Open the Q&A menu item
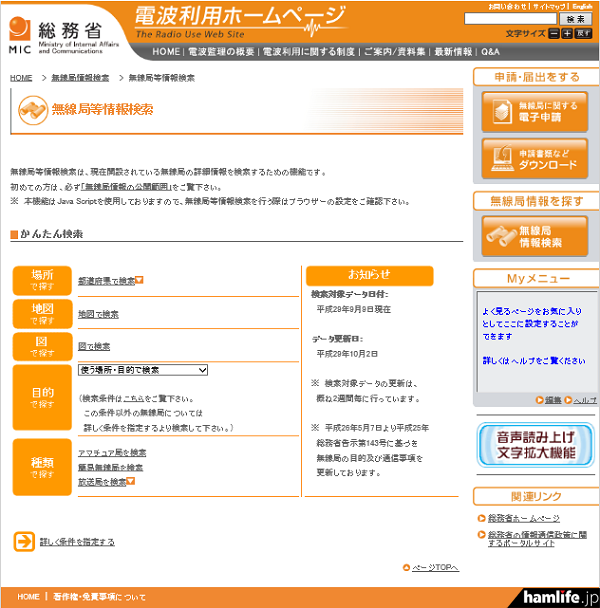600x608 pixels. pyautogui.click(x=490, y=51)
